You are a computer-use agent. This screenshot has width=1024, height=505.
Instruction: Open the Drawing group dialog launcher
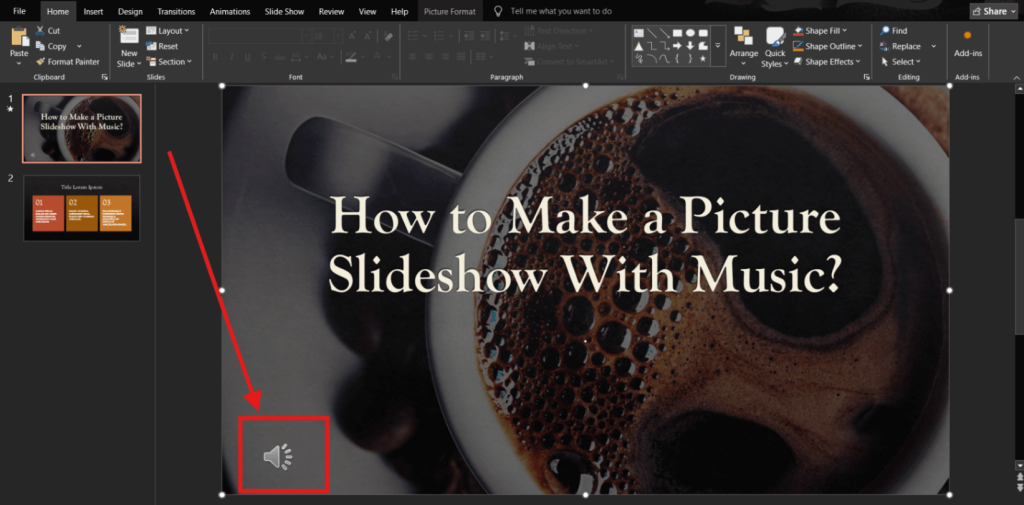(867, 77)
